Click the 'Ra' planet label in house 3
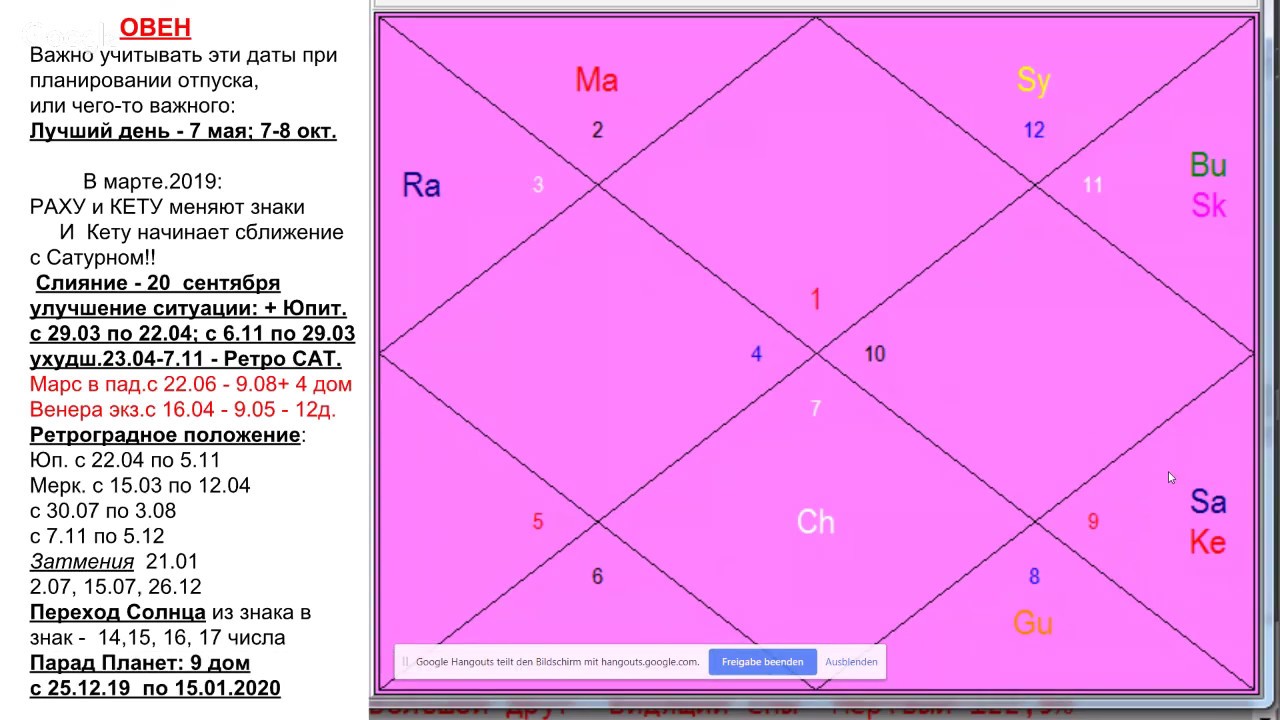This screenshot has height=720, width=1280. pos(421,185)
